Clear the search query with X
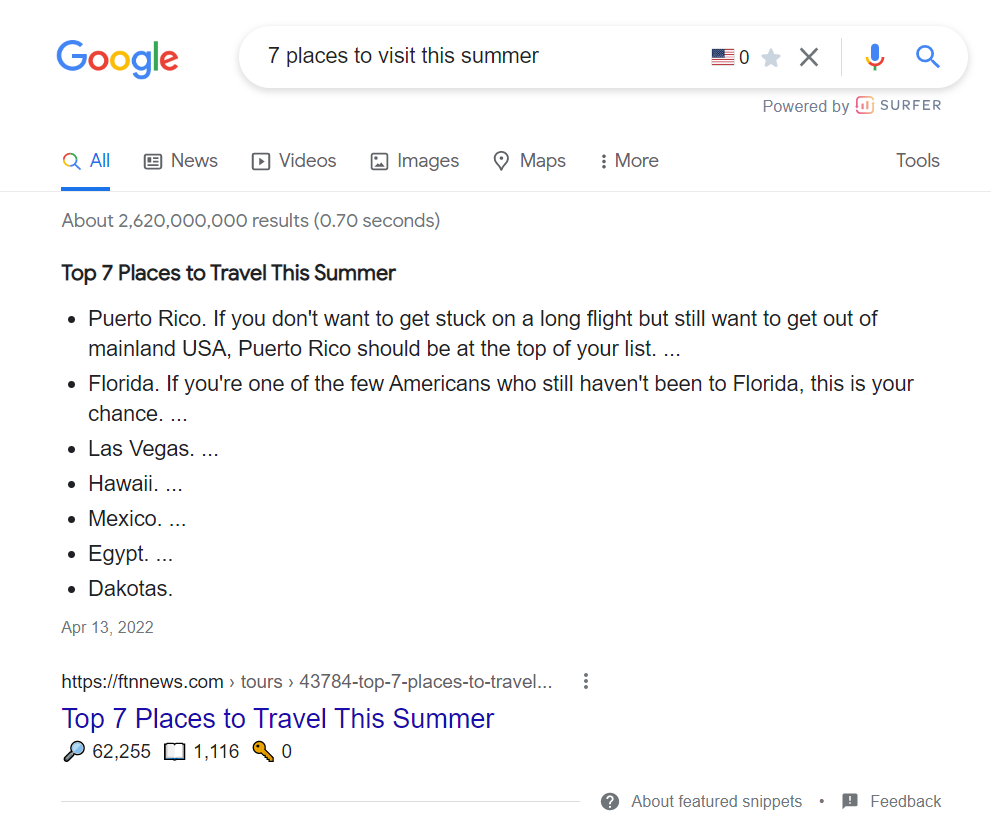 tap(809, 58)
